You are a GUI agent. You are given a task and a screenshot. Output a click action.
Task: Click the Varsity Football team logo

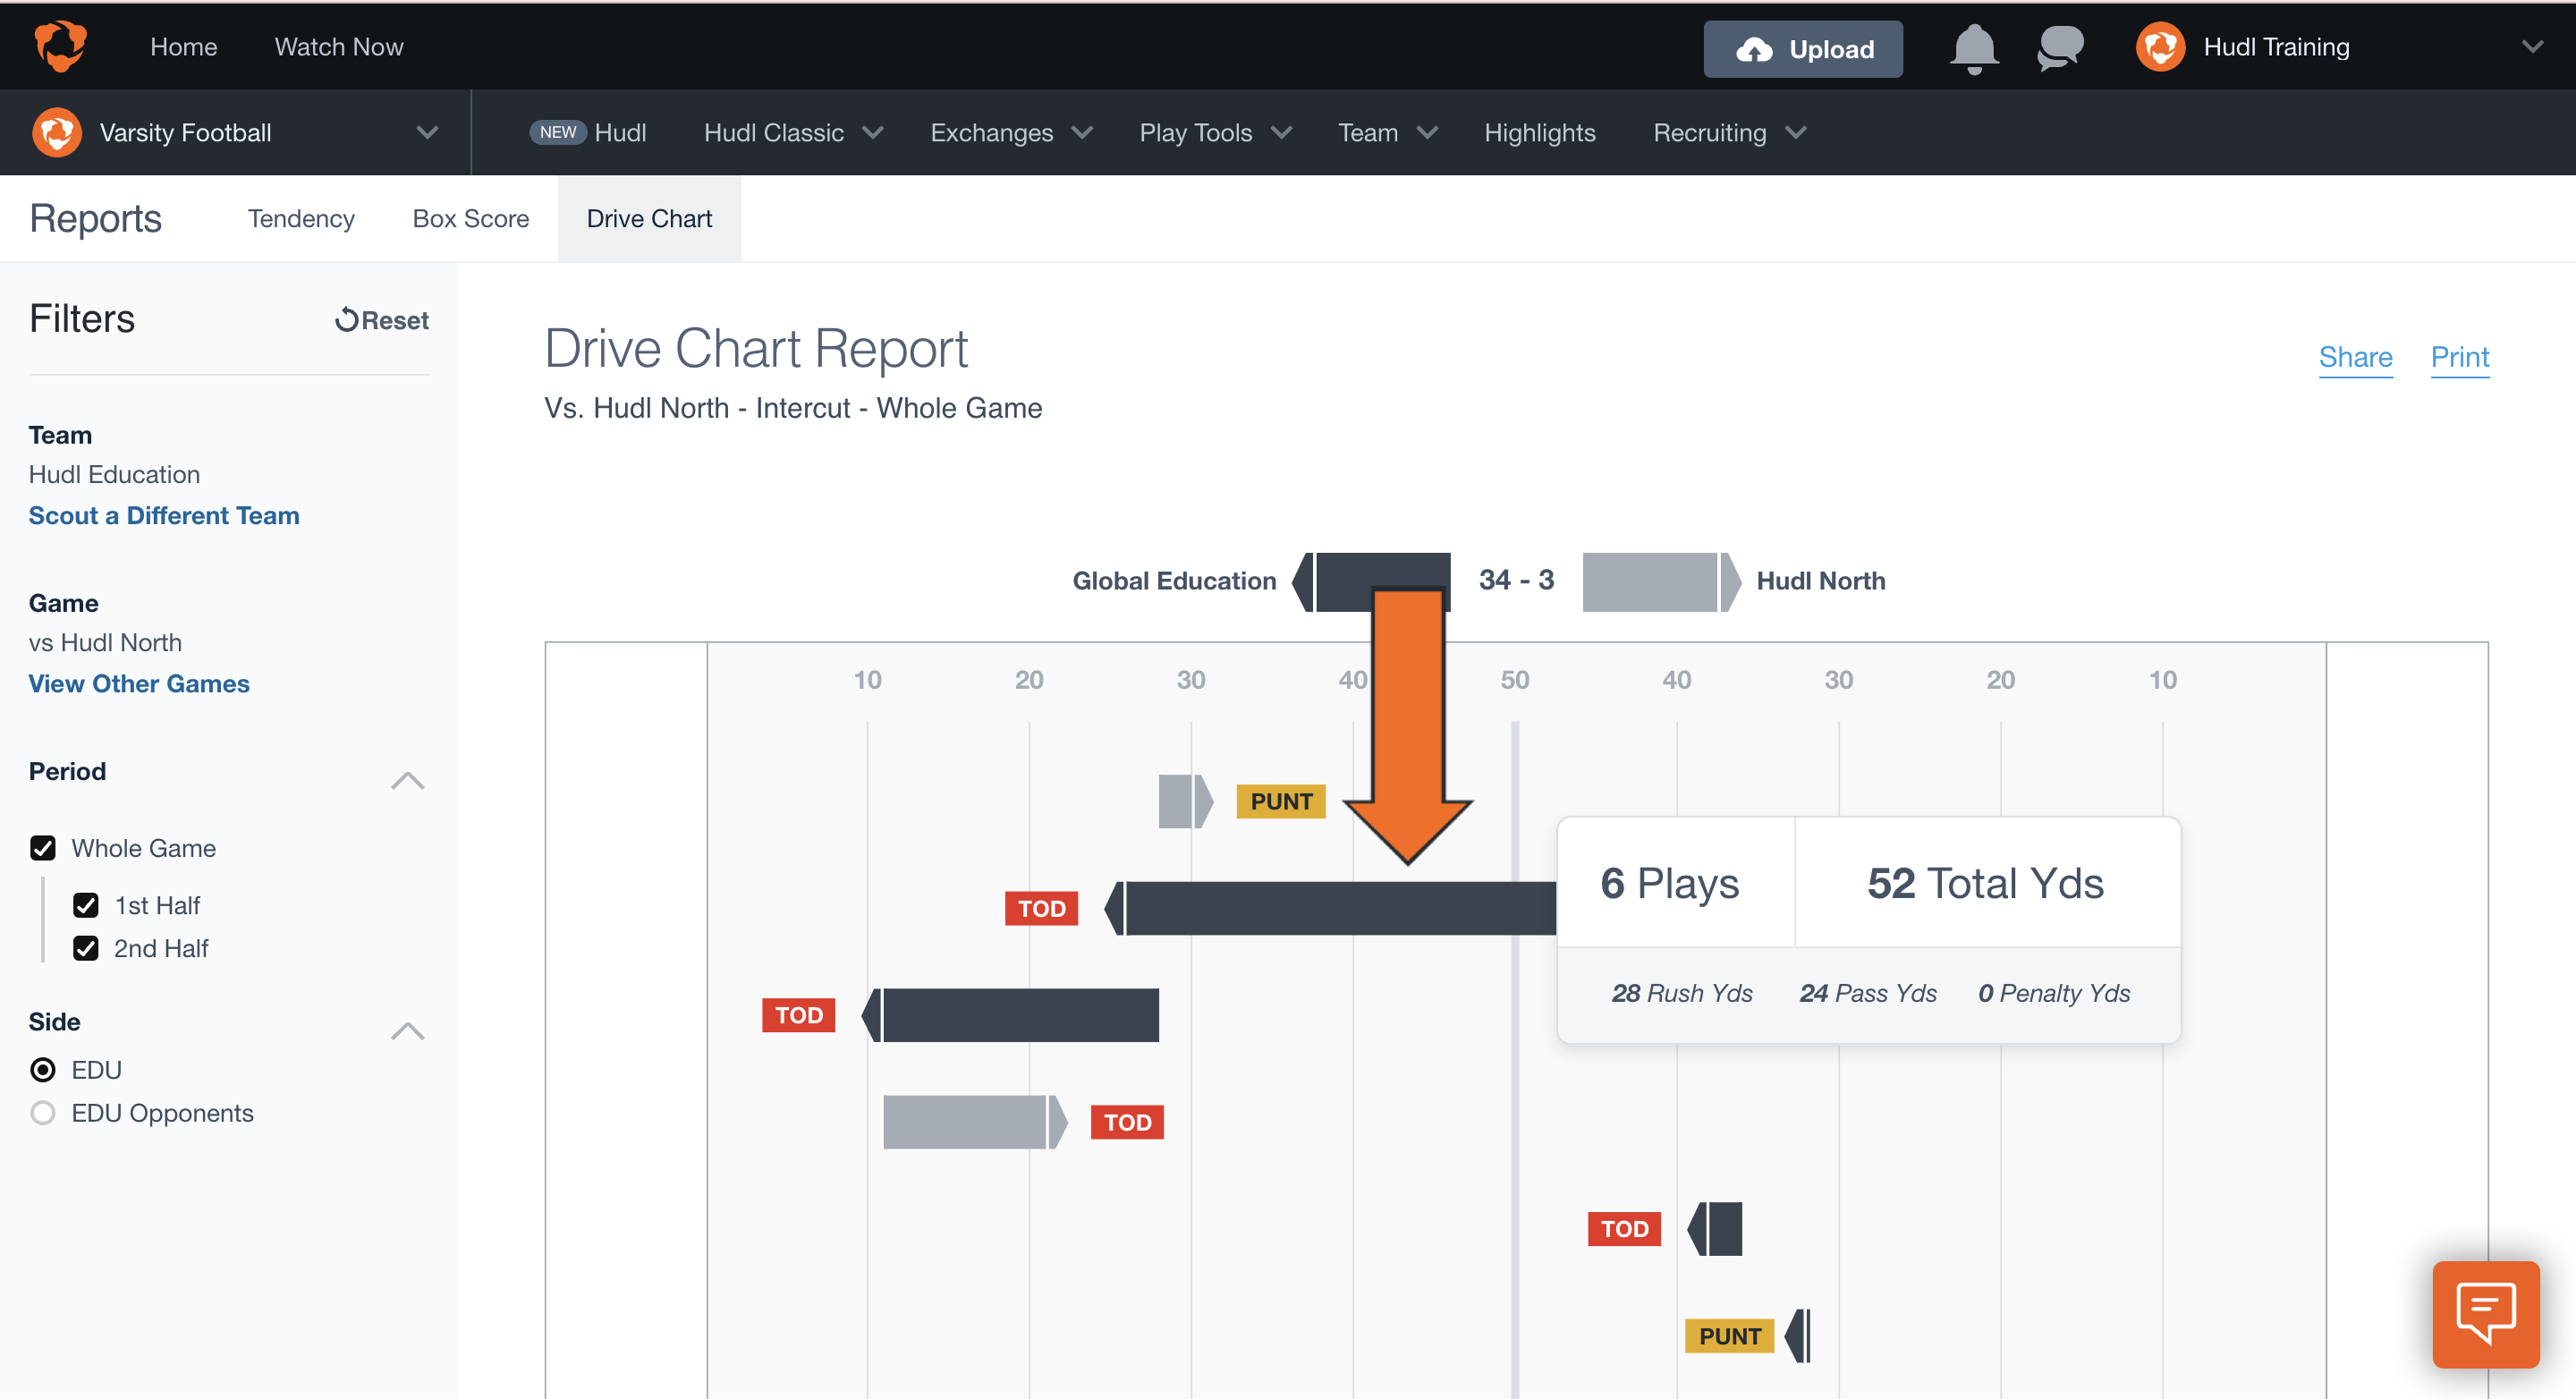click(x=57, y=132)
